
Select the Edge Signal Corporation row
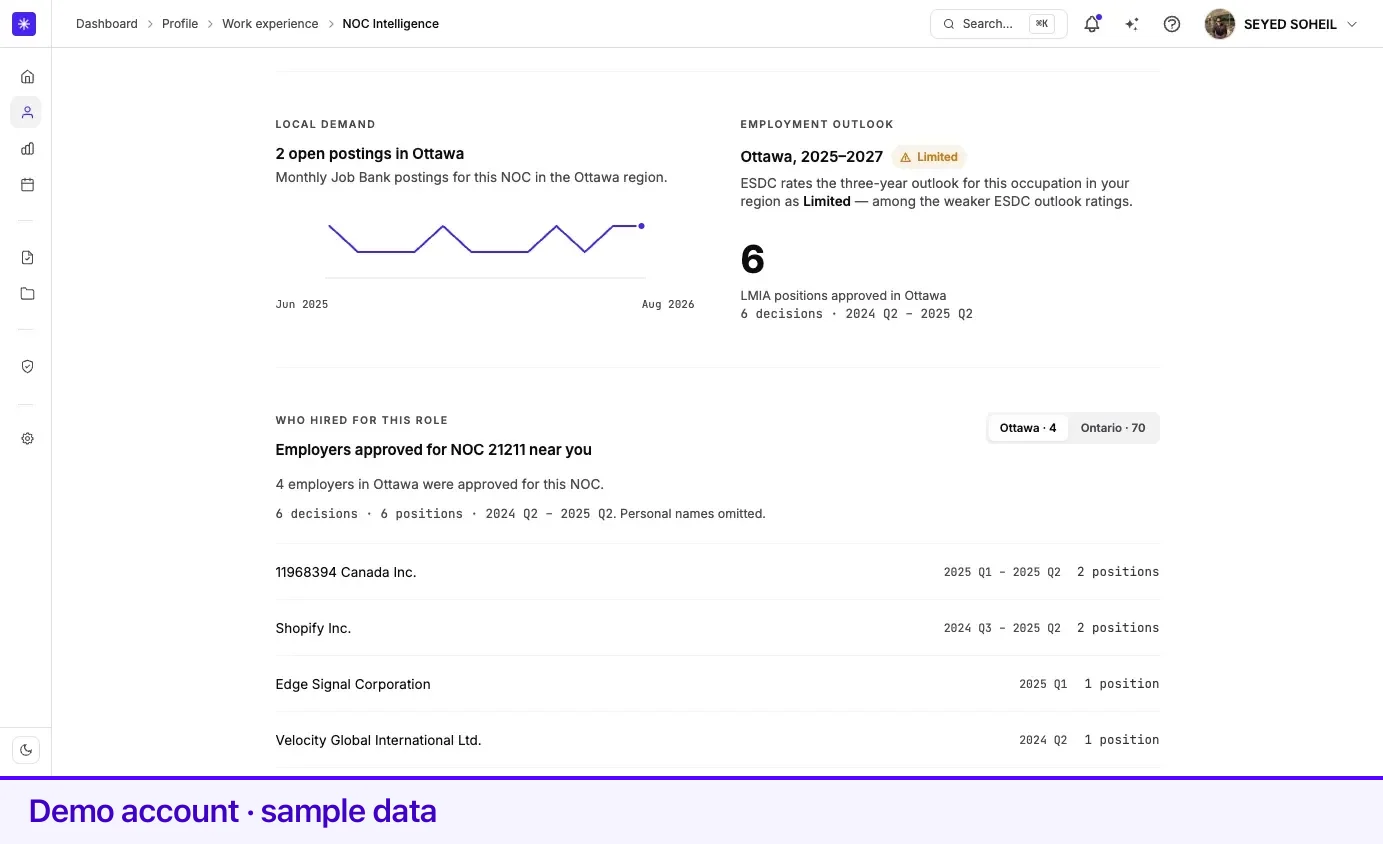tap(717, 684)
